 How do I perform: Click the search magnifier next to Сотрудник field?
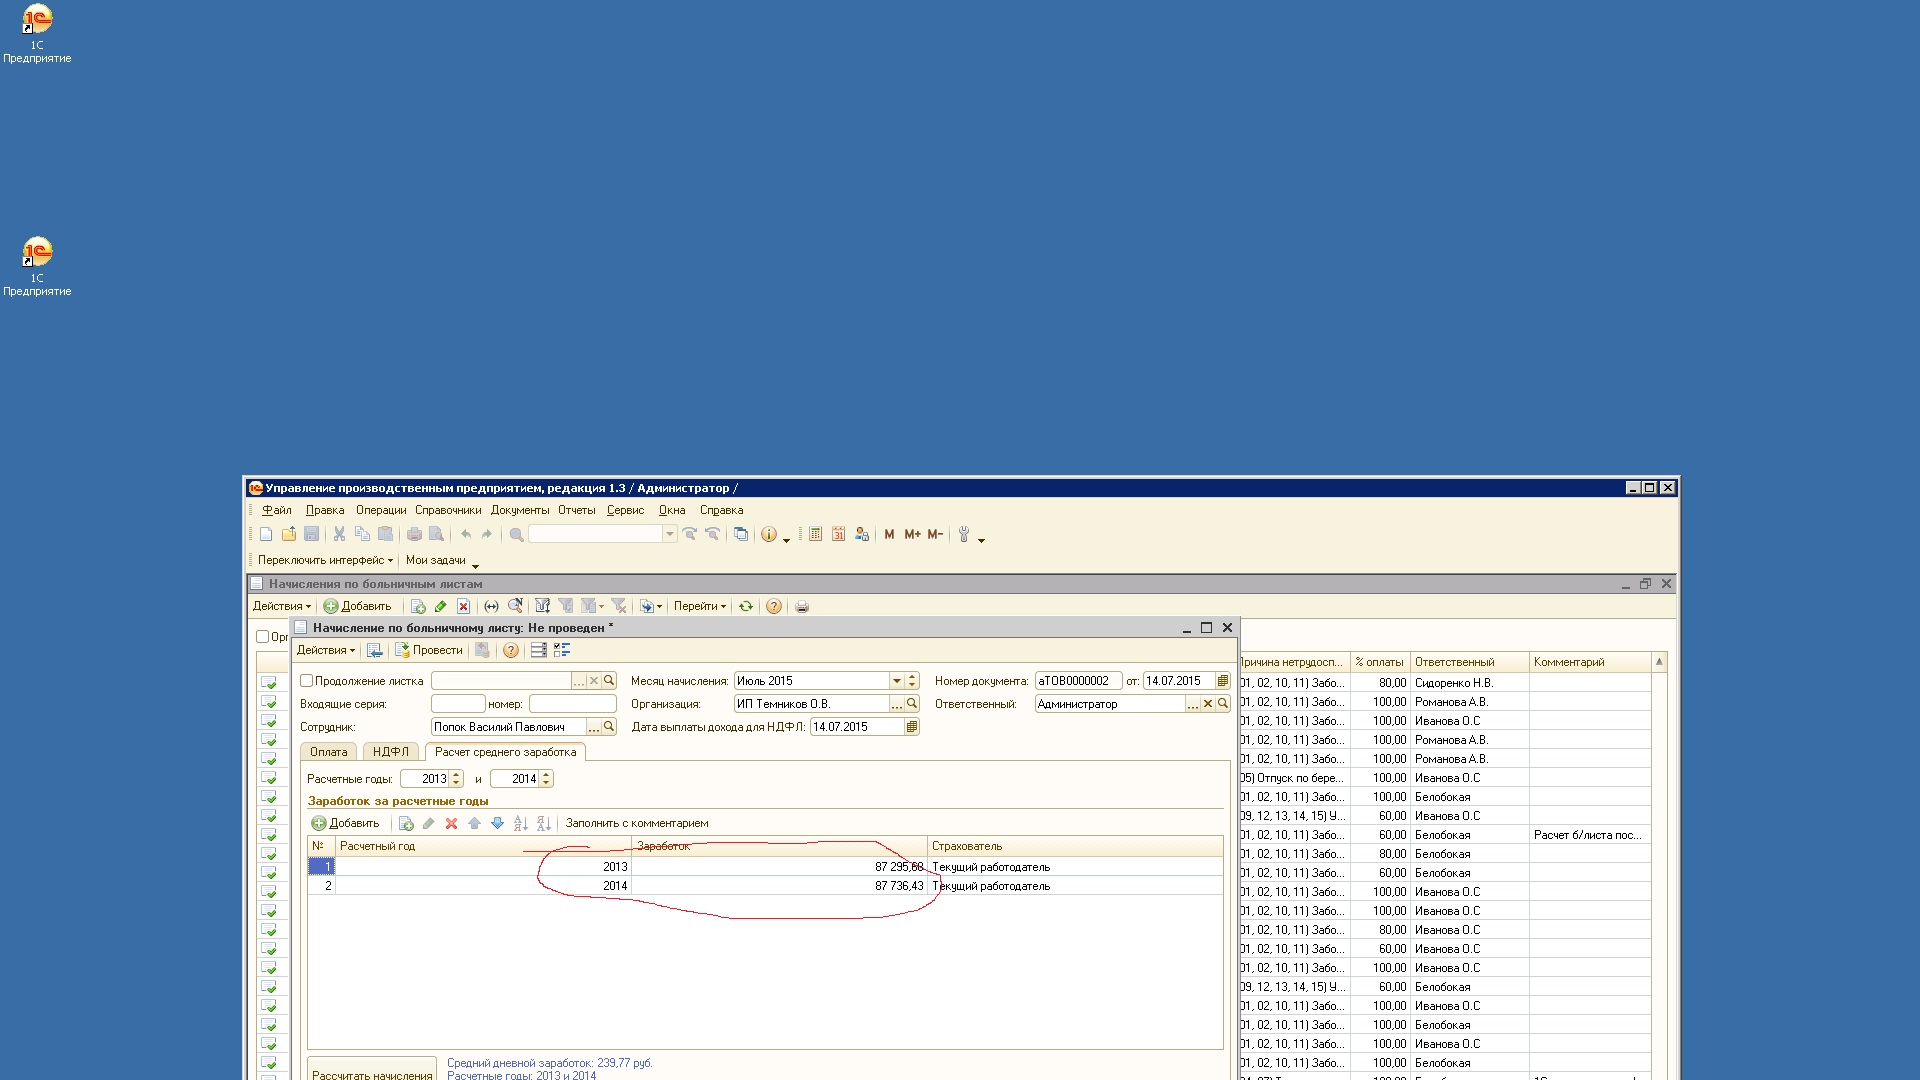click(609, 727)
